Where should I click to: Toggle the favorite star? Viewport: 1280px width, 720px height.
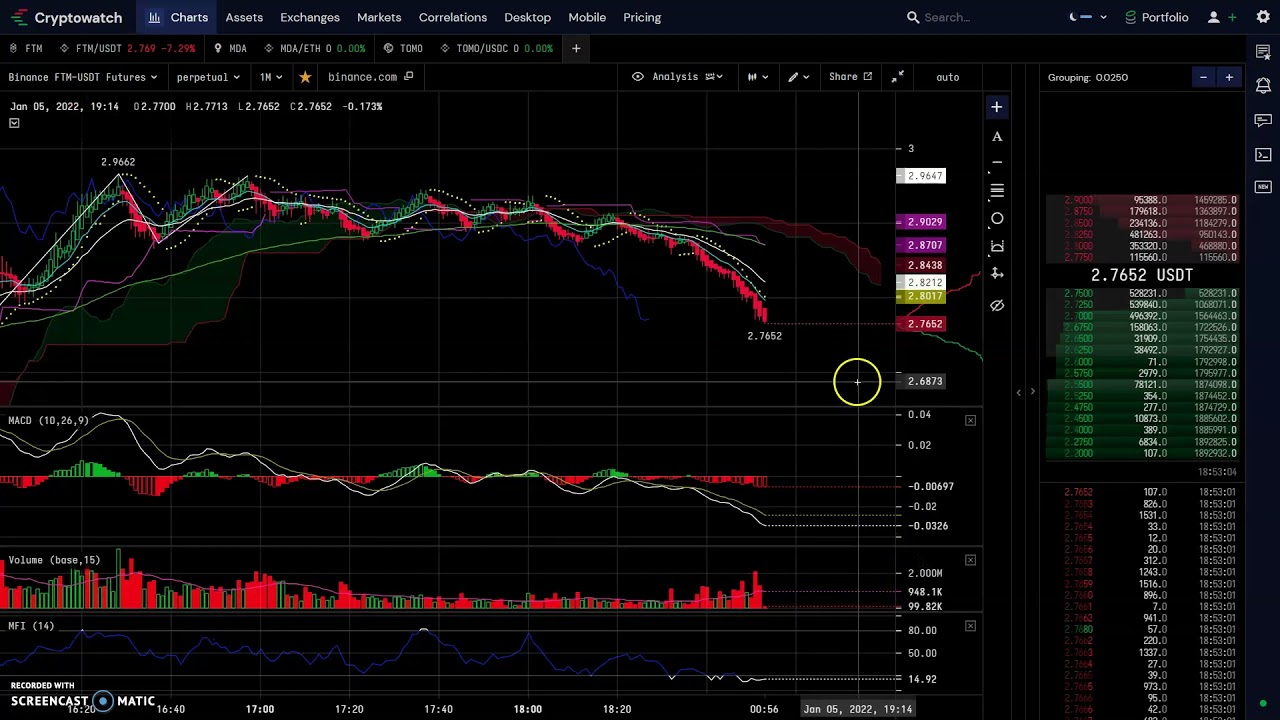[305, 77]
